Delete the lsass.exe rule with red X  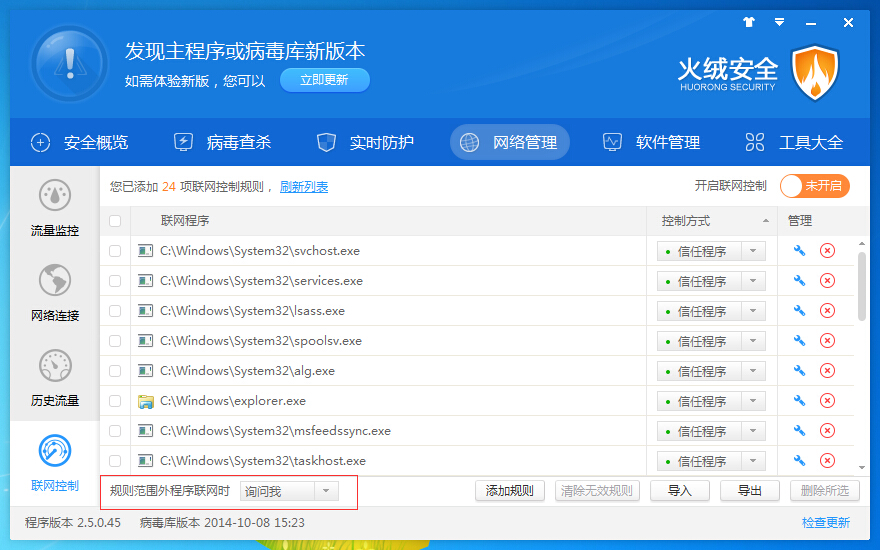[x=827, y=311]
